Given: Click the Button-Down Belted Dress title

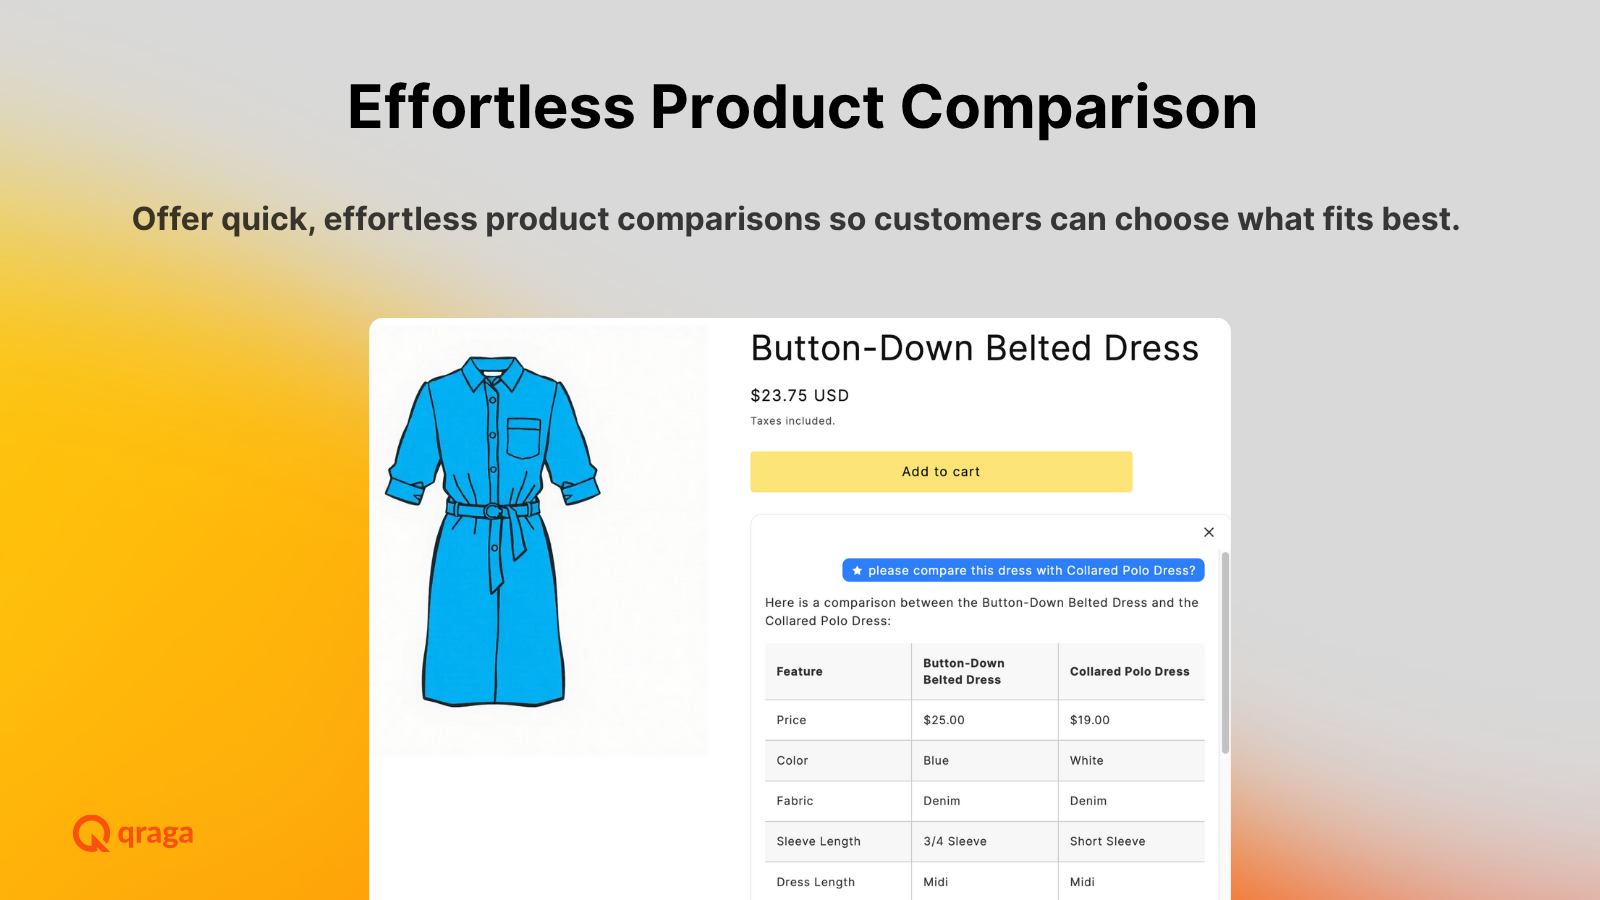Looking at the screenshot, I should tap(975, 348).
